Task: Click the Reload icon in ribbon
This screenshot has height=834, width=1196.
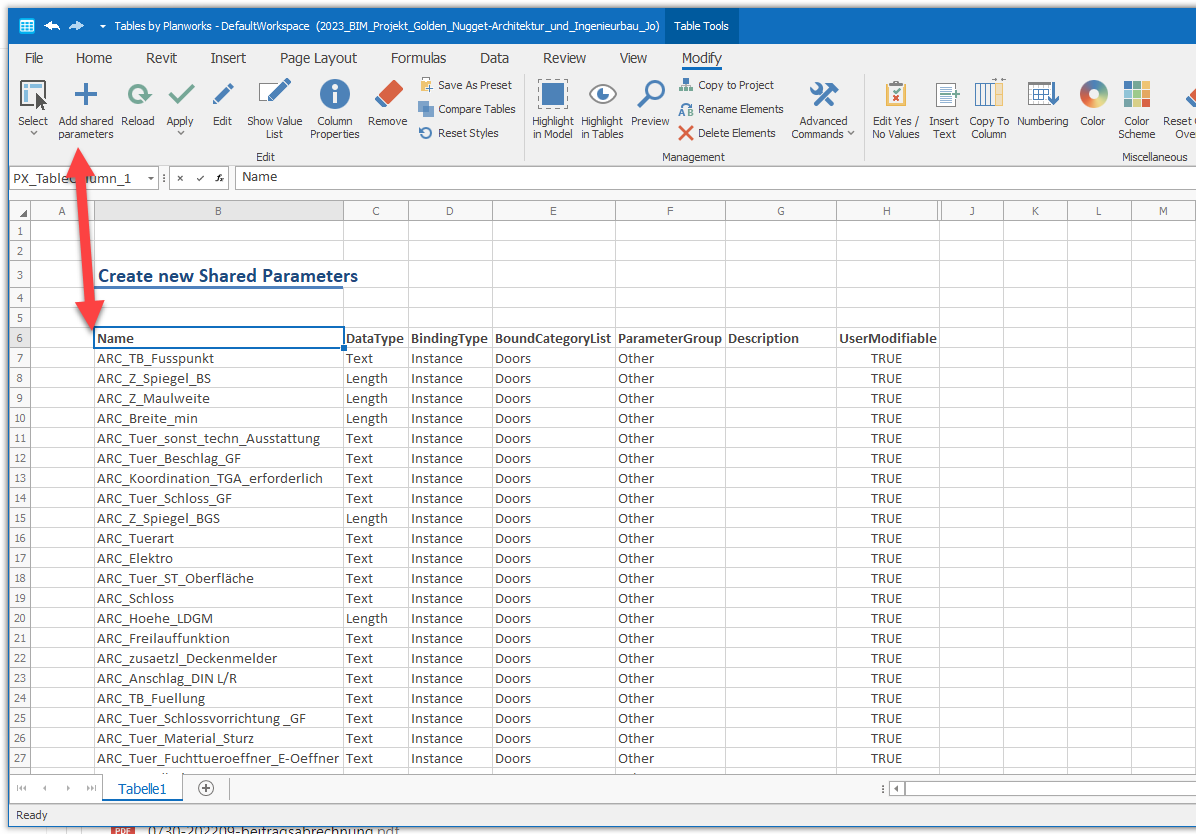Action: [x=138, y=96]
